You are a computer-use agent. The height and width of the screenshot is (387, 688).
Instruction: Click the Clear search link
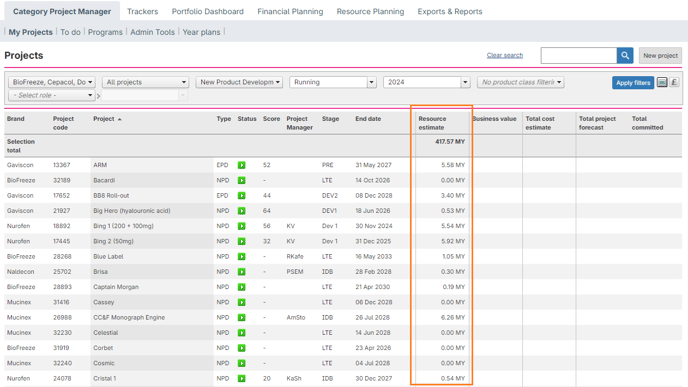click(x=505, y=55)
